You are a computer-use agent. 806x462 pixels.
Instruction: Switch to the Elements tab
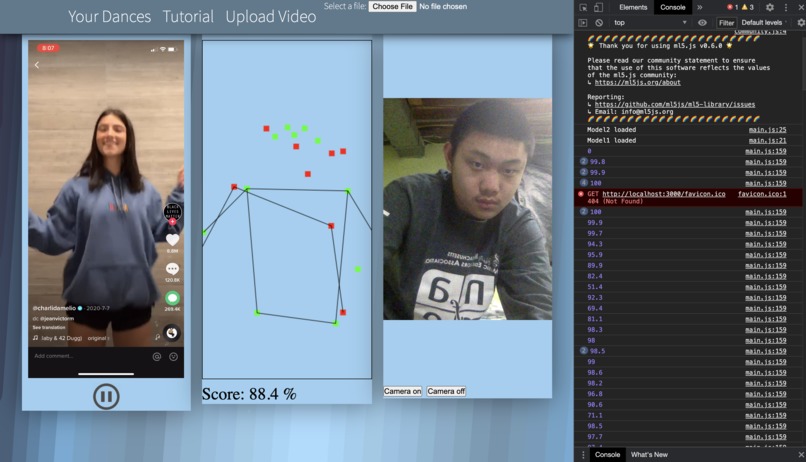633,7
